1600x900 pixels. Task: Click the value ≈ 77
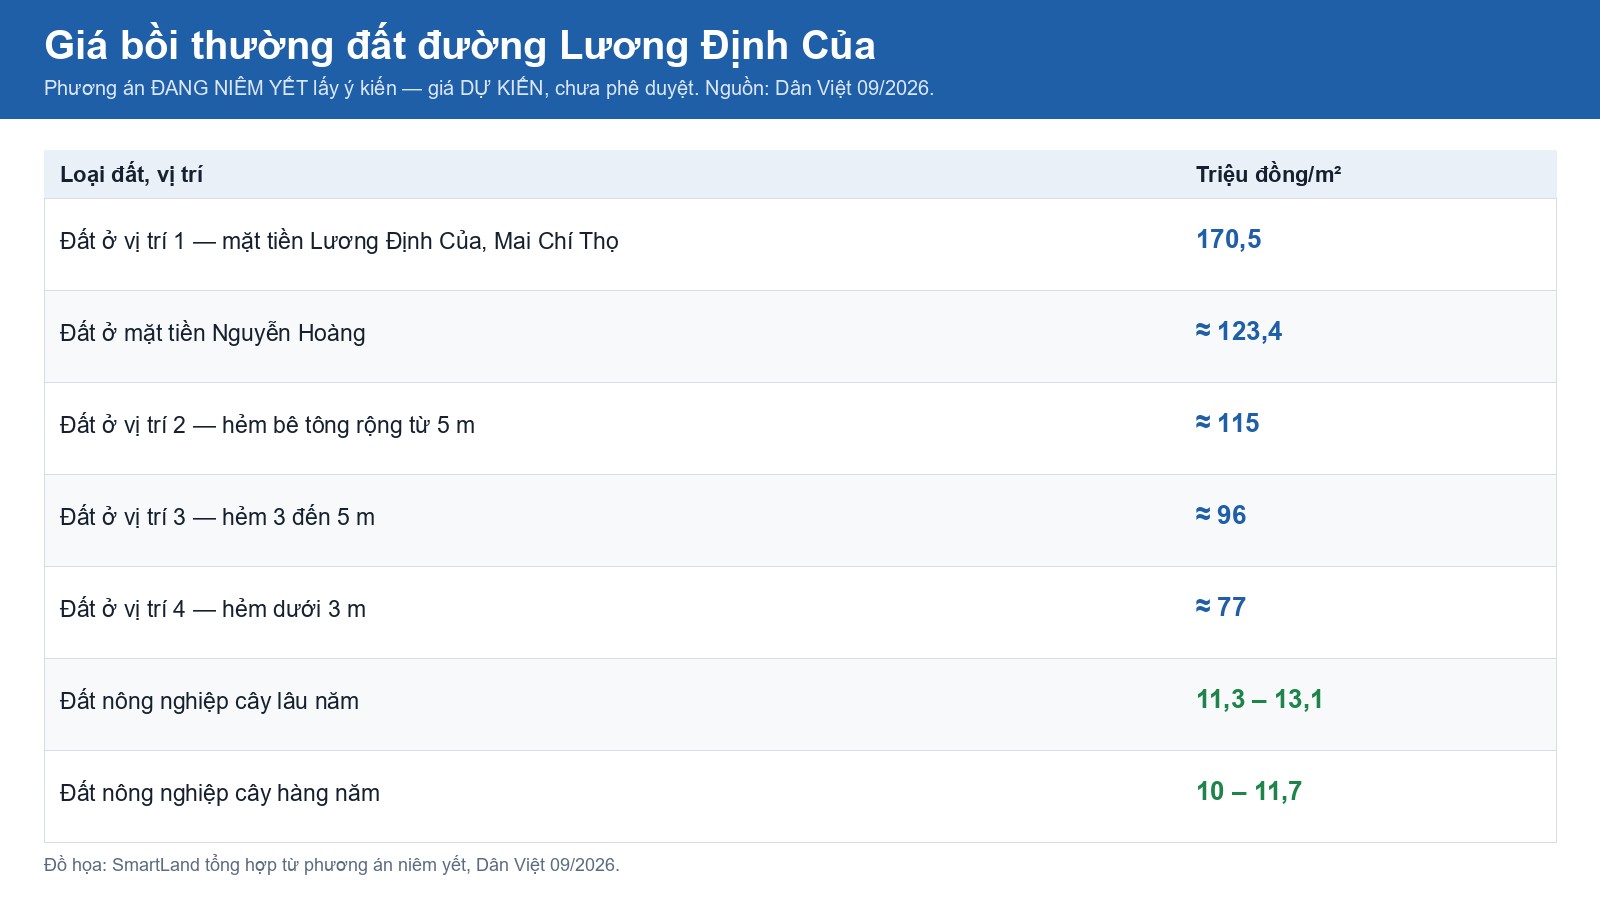click(1221, 608)
